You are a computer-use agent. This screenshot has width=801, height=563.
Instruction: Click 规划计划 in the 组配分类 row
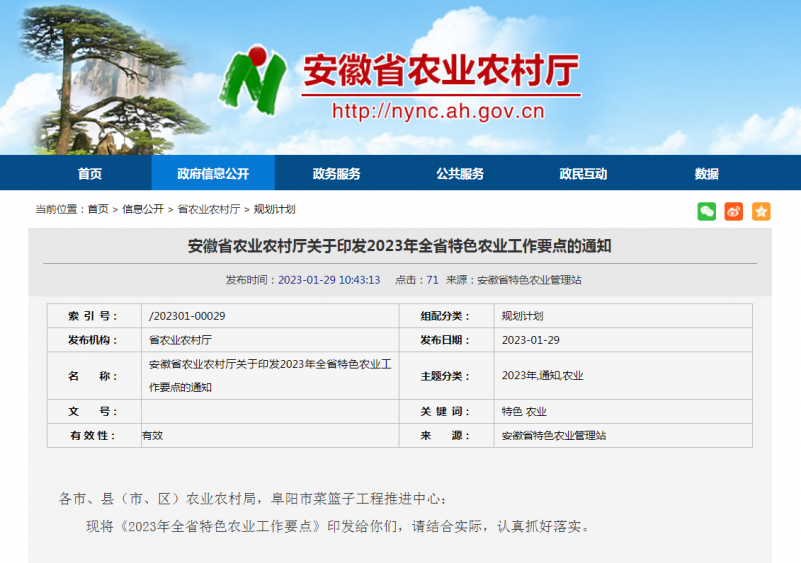point(522,316)
